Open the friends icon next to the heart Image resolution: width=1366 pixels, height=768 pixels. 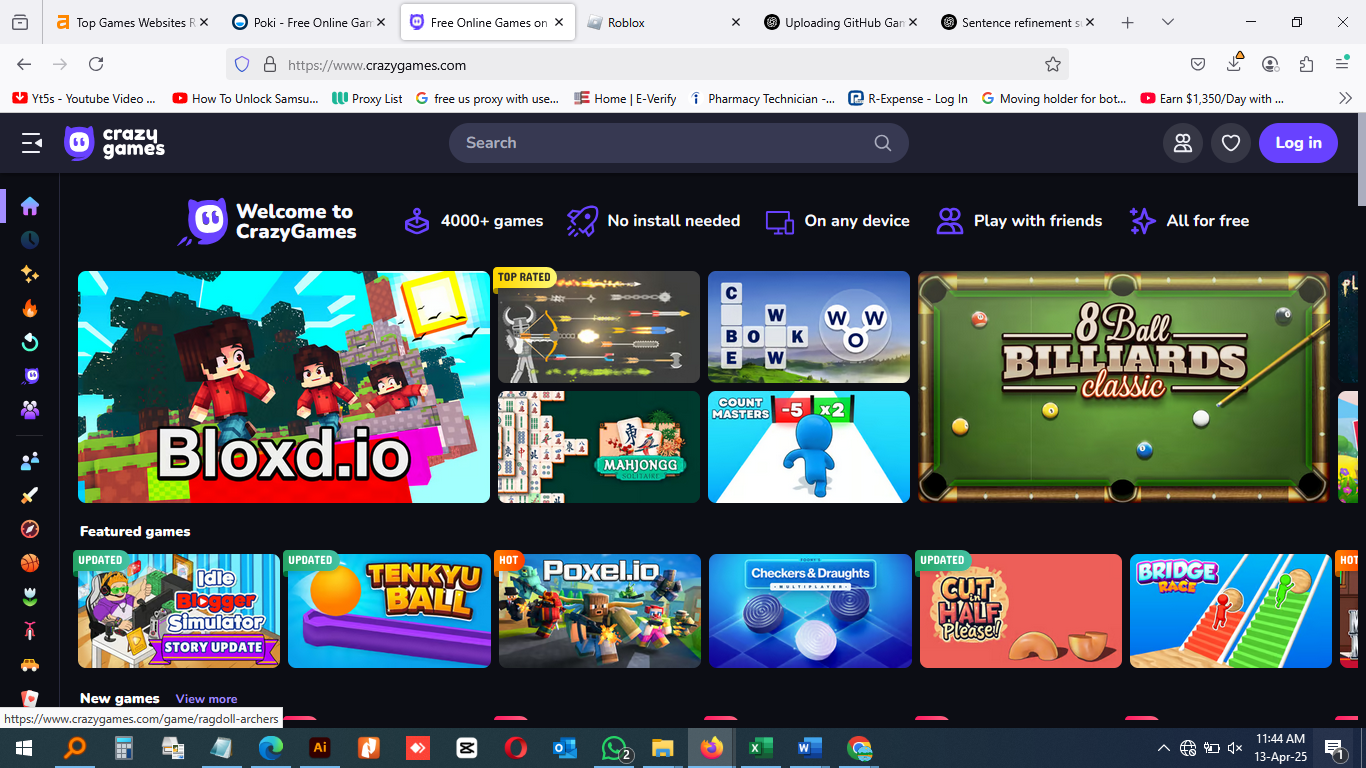point(1183,143)
